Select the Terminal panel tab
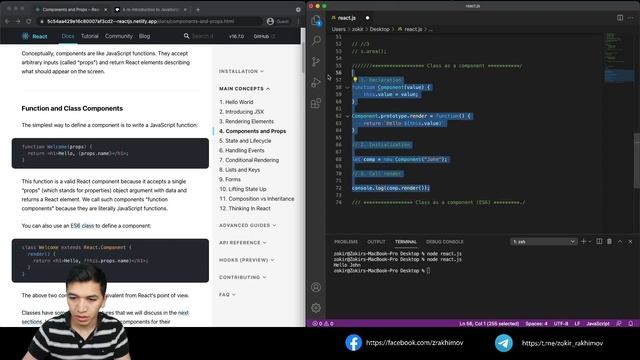The height and width of the screenshot is (360, 640). coord(406,242)
